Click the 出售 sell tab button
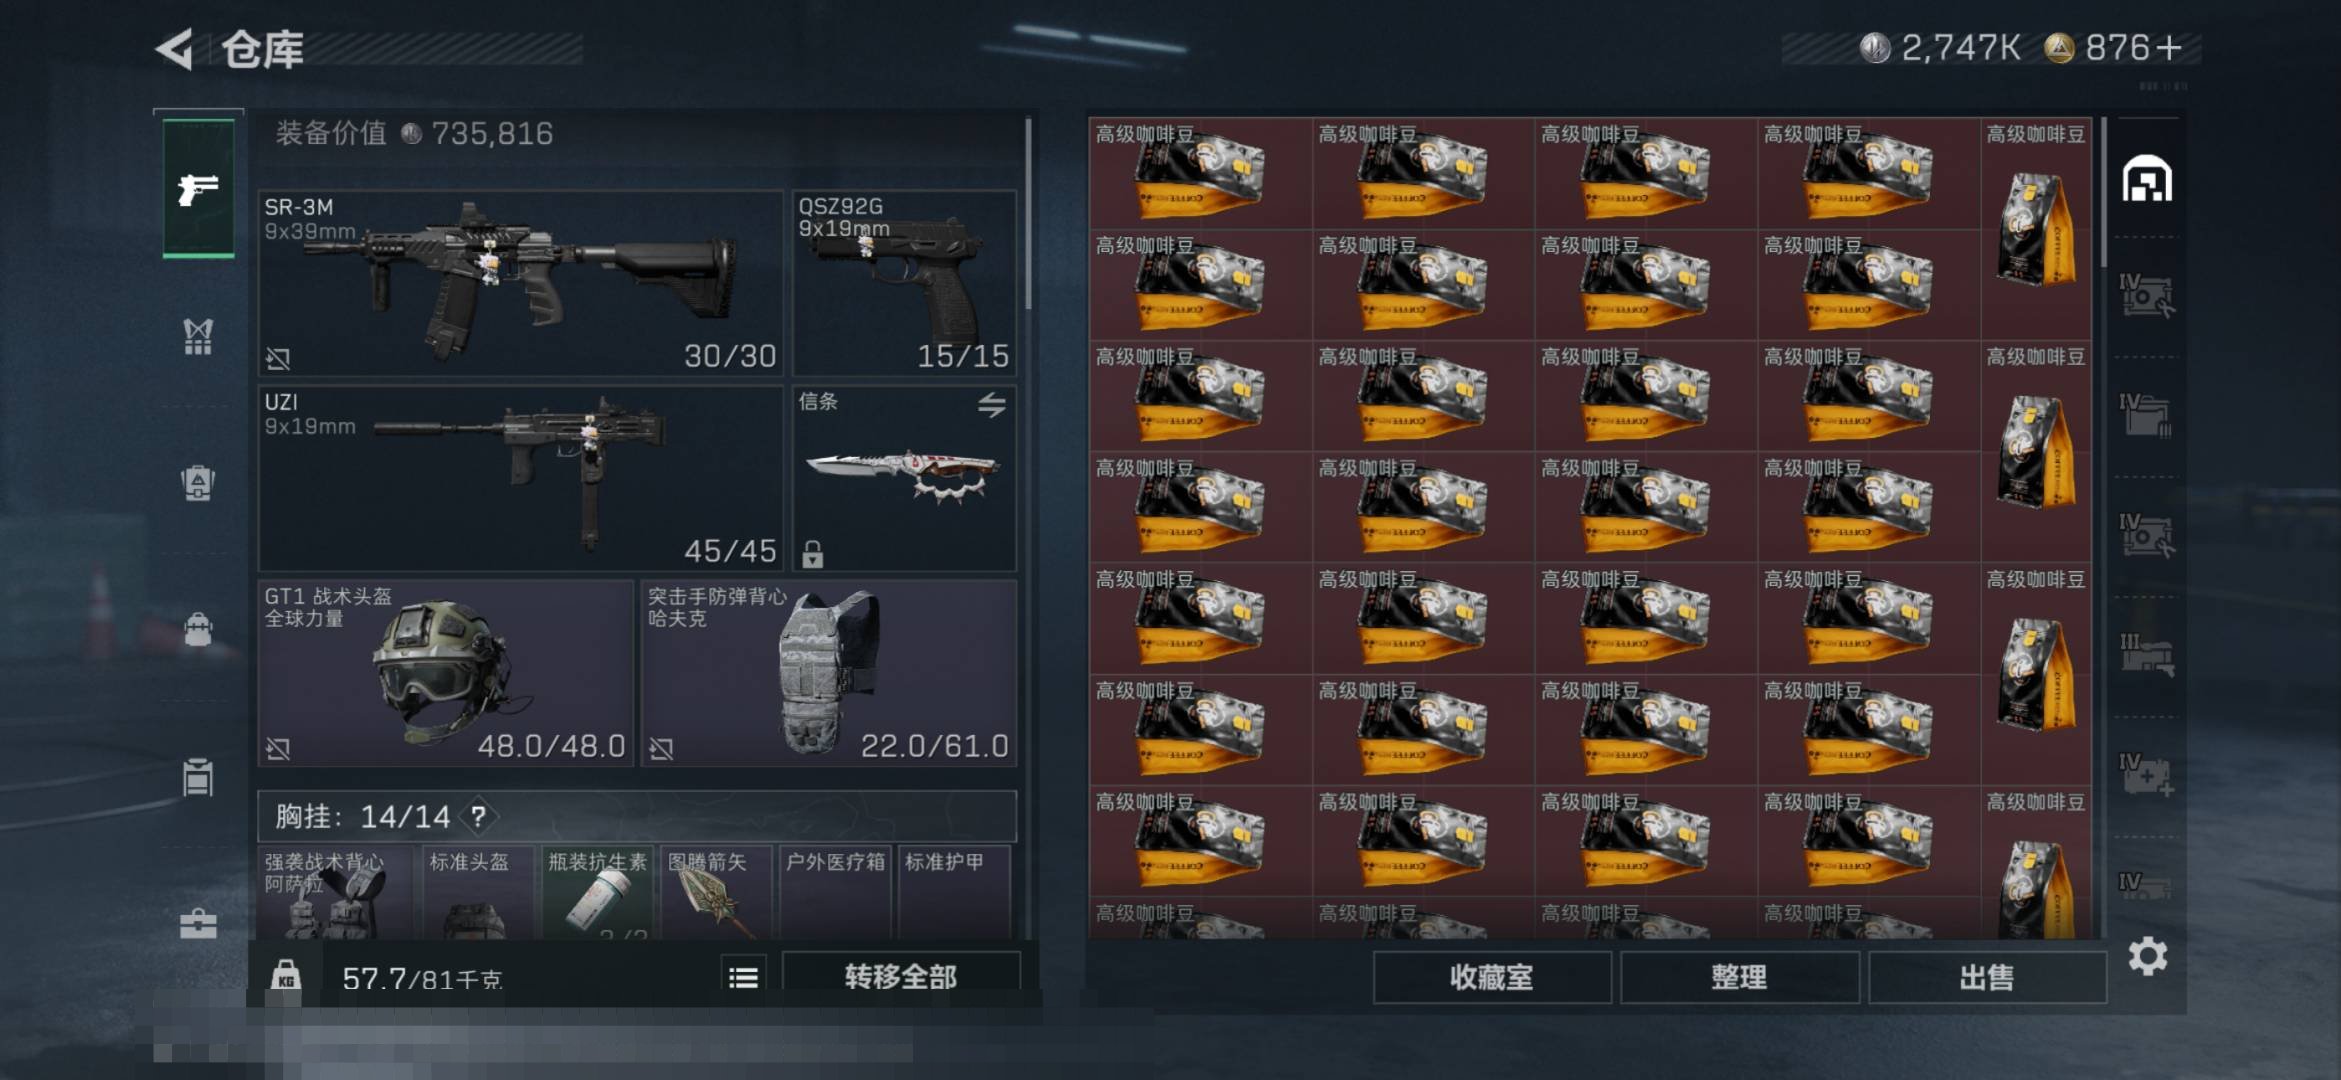 pyautogui.click(x=1987, y=977)
